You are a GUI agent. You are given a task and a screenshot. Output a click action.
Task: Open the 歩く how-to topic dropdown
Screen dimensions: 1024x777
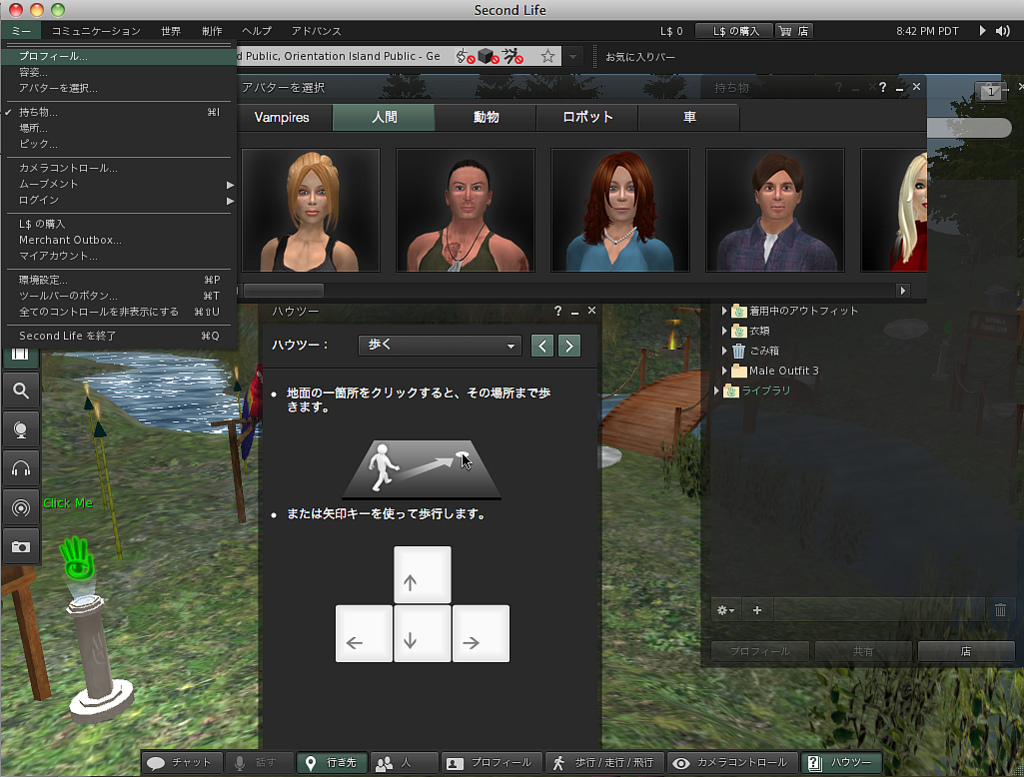440,346
